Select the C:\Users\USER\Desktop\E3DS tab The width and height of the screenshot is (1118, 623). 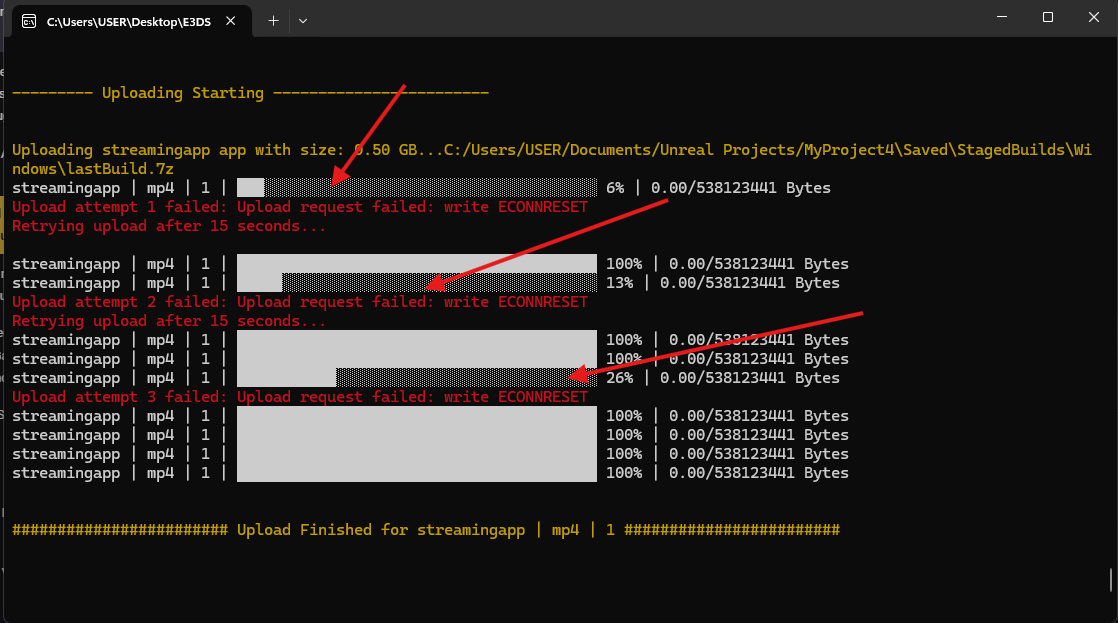[x=130, y=20]
